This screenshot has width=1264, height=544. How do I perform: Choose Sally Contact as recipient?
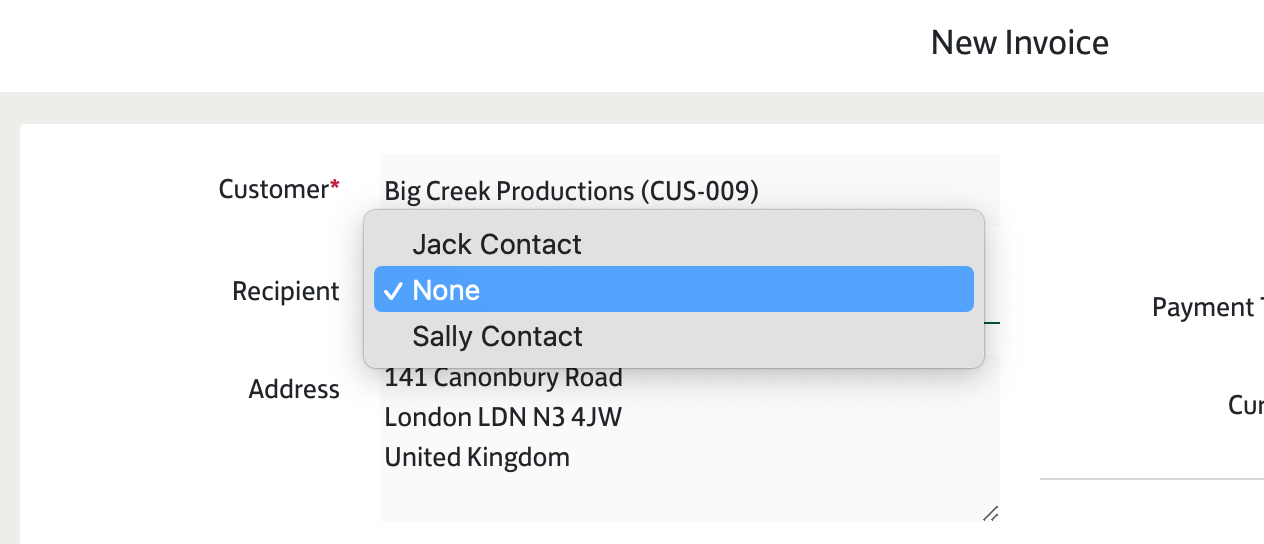pyautogui.click(x=497, y=336)
